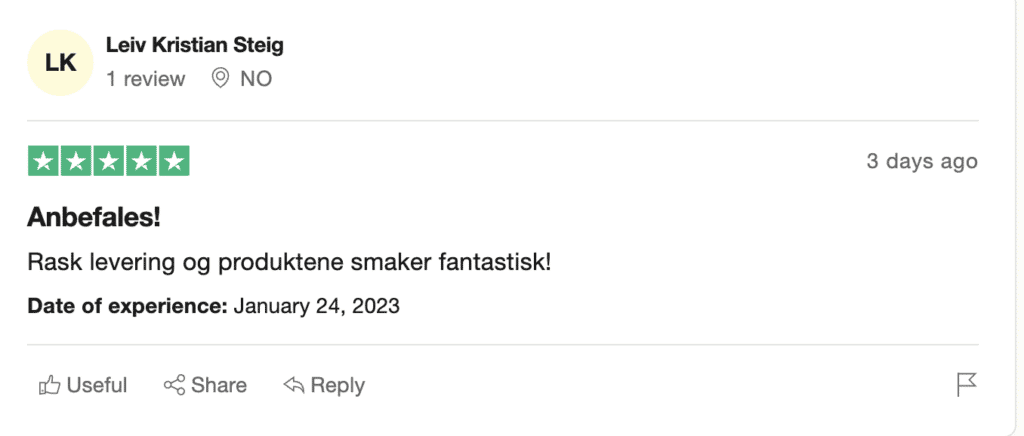The width and height of the screenshot is (1024, 436).
Task: Click the location pin icon
Action: 221,78
